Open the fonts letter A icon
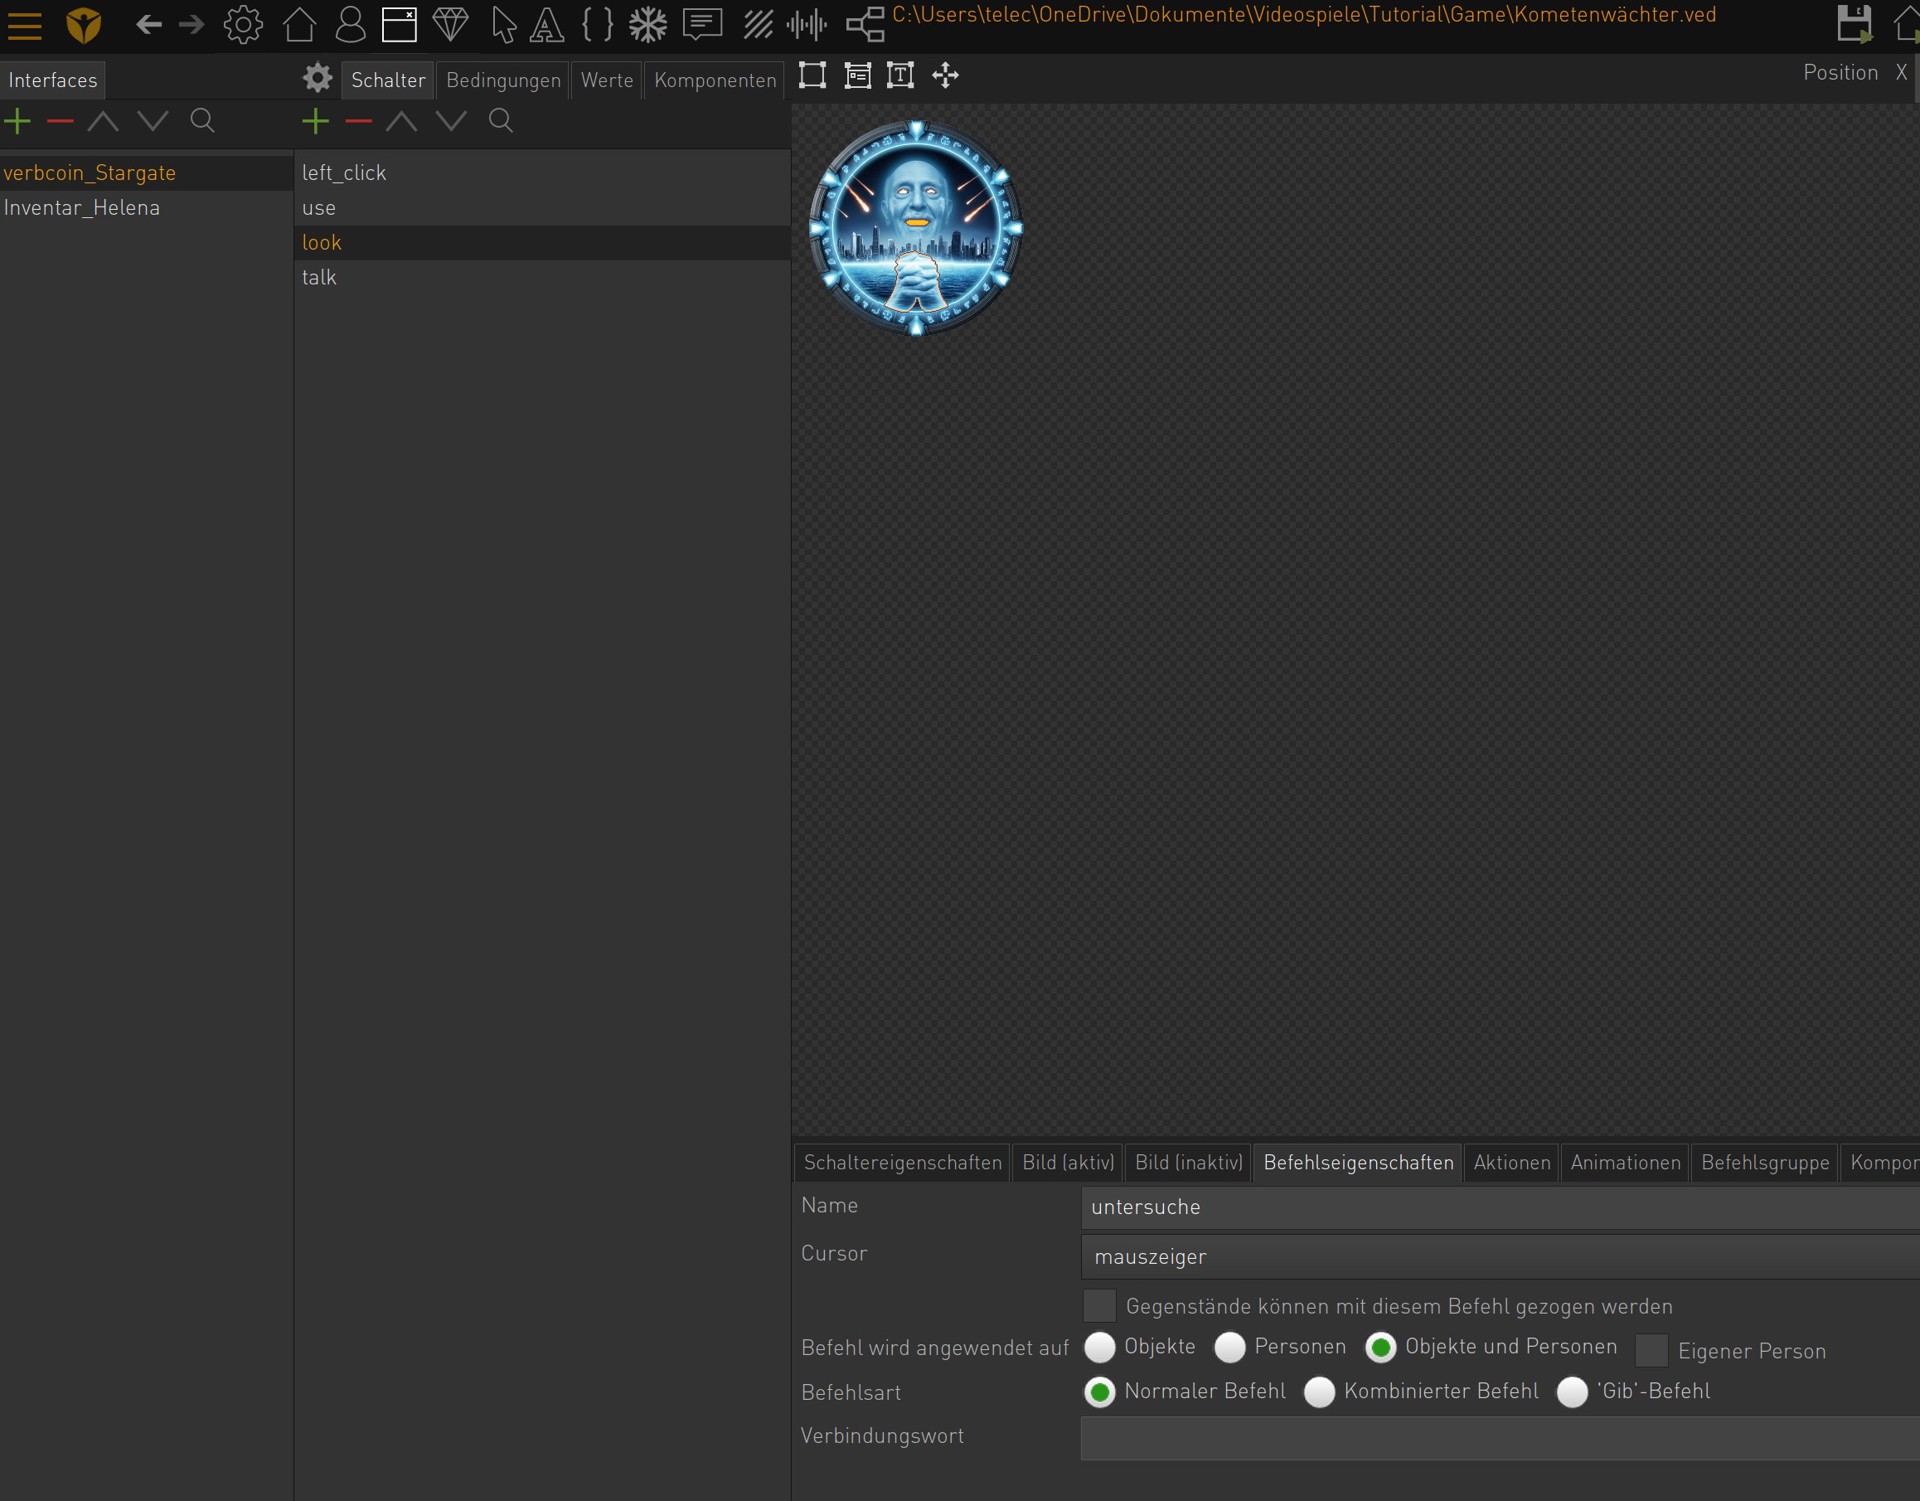Viewport: 1920px width, 1501px height. [x=546, y=25]
